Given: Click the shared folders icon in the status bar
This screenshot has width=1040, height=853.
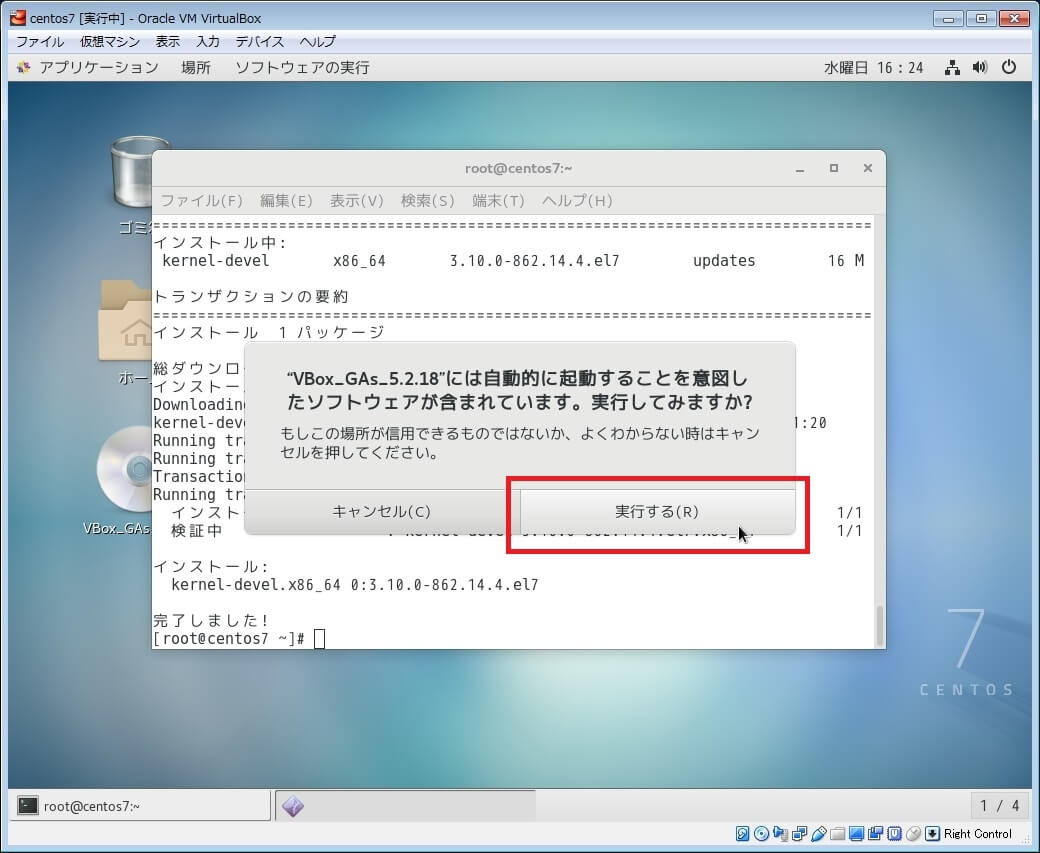Looking at the screenshot, I should 838,834.
